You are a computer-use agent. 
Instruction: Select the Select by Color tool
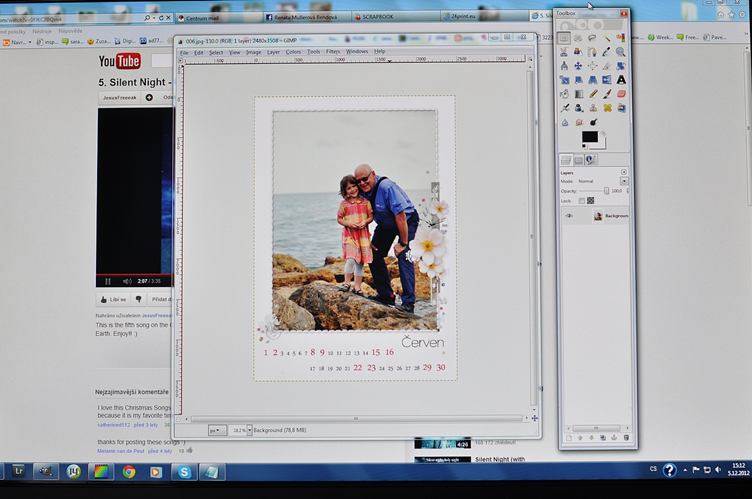pyautogui.click(x=621, y=37)
